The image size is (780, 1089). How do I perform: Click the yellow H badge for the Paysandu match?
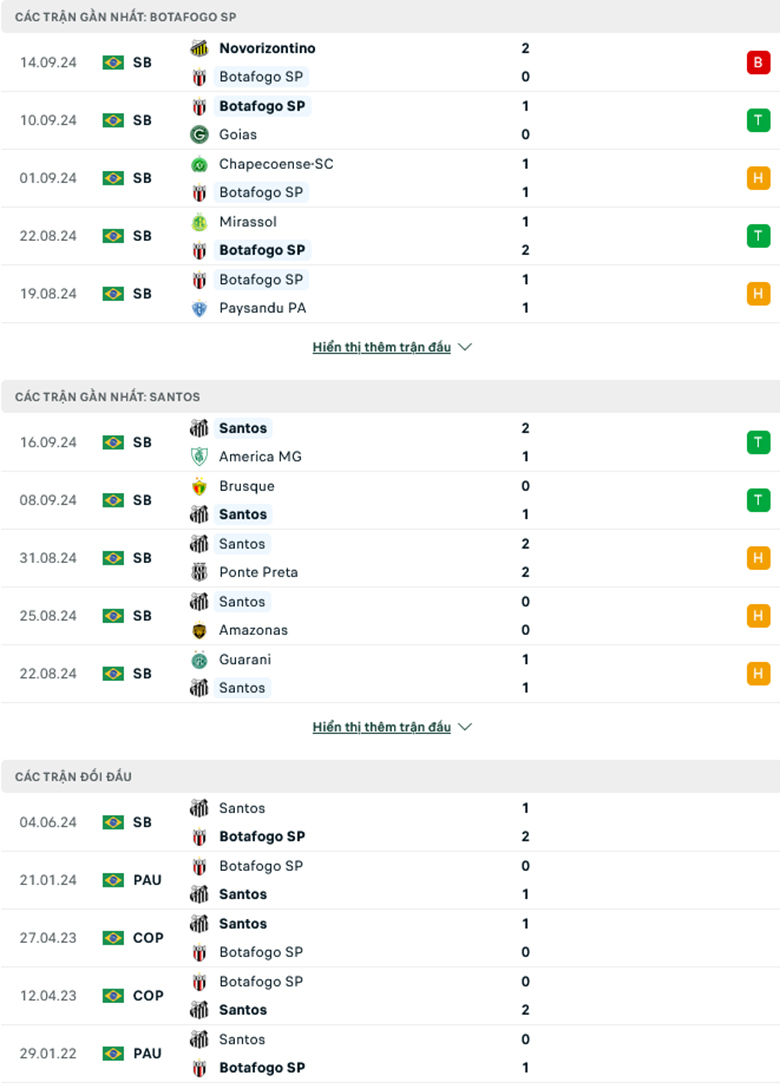pyautogui.click(x=758, y=294)
